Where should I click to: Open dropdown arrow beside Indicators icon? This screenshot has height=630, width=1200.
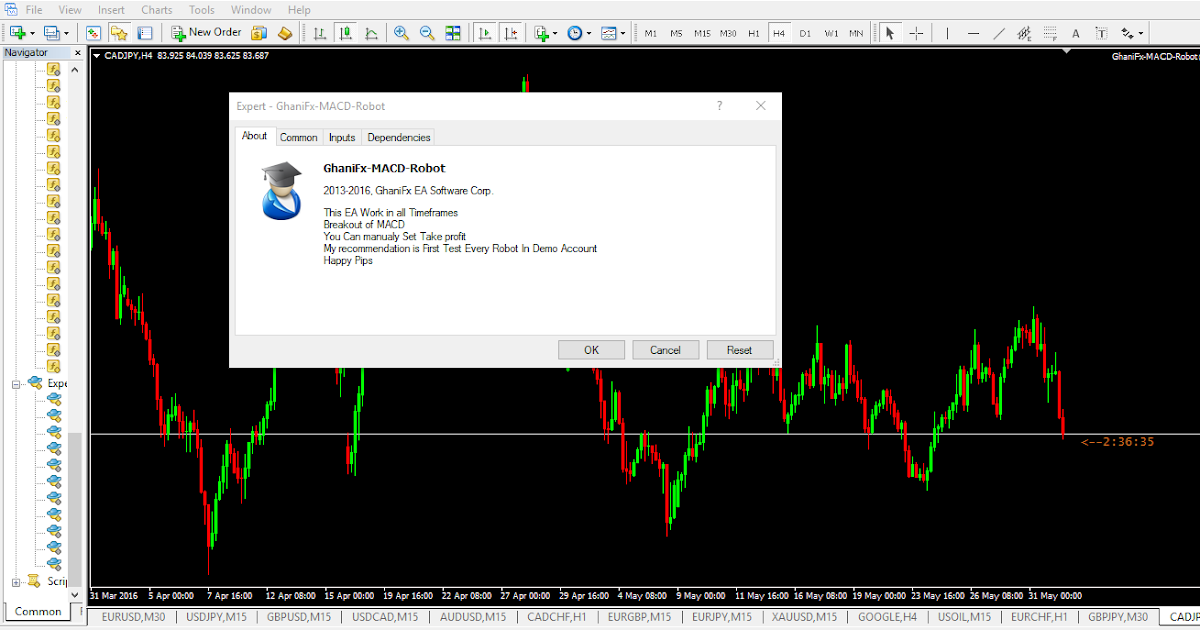[x=556, y=33]
